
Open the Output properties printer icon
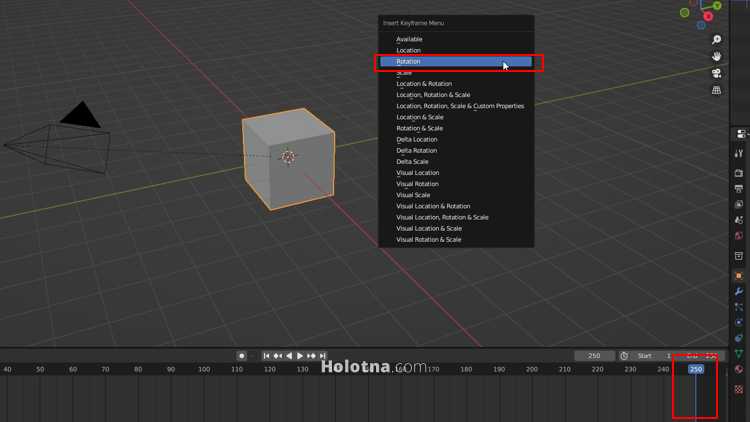coord(739,189)
